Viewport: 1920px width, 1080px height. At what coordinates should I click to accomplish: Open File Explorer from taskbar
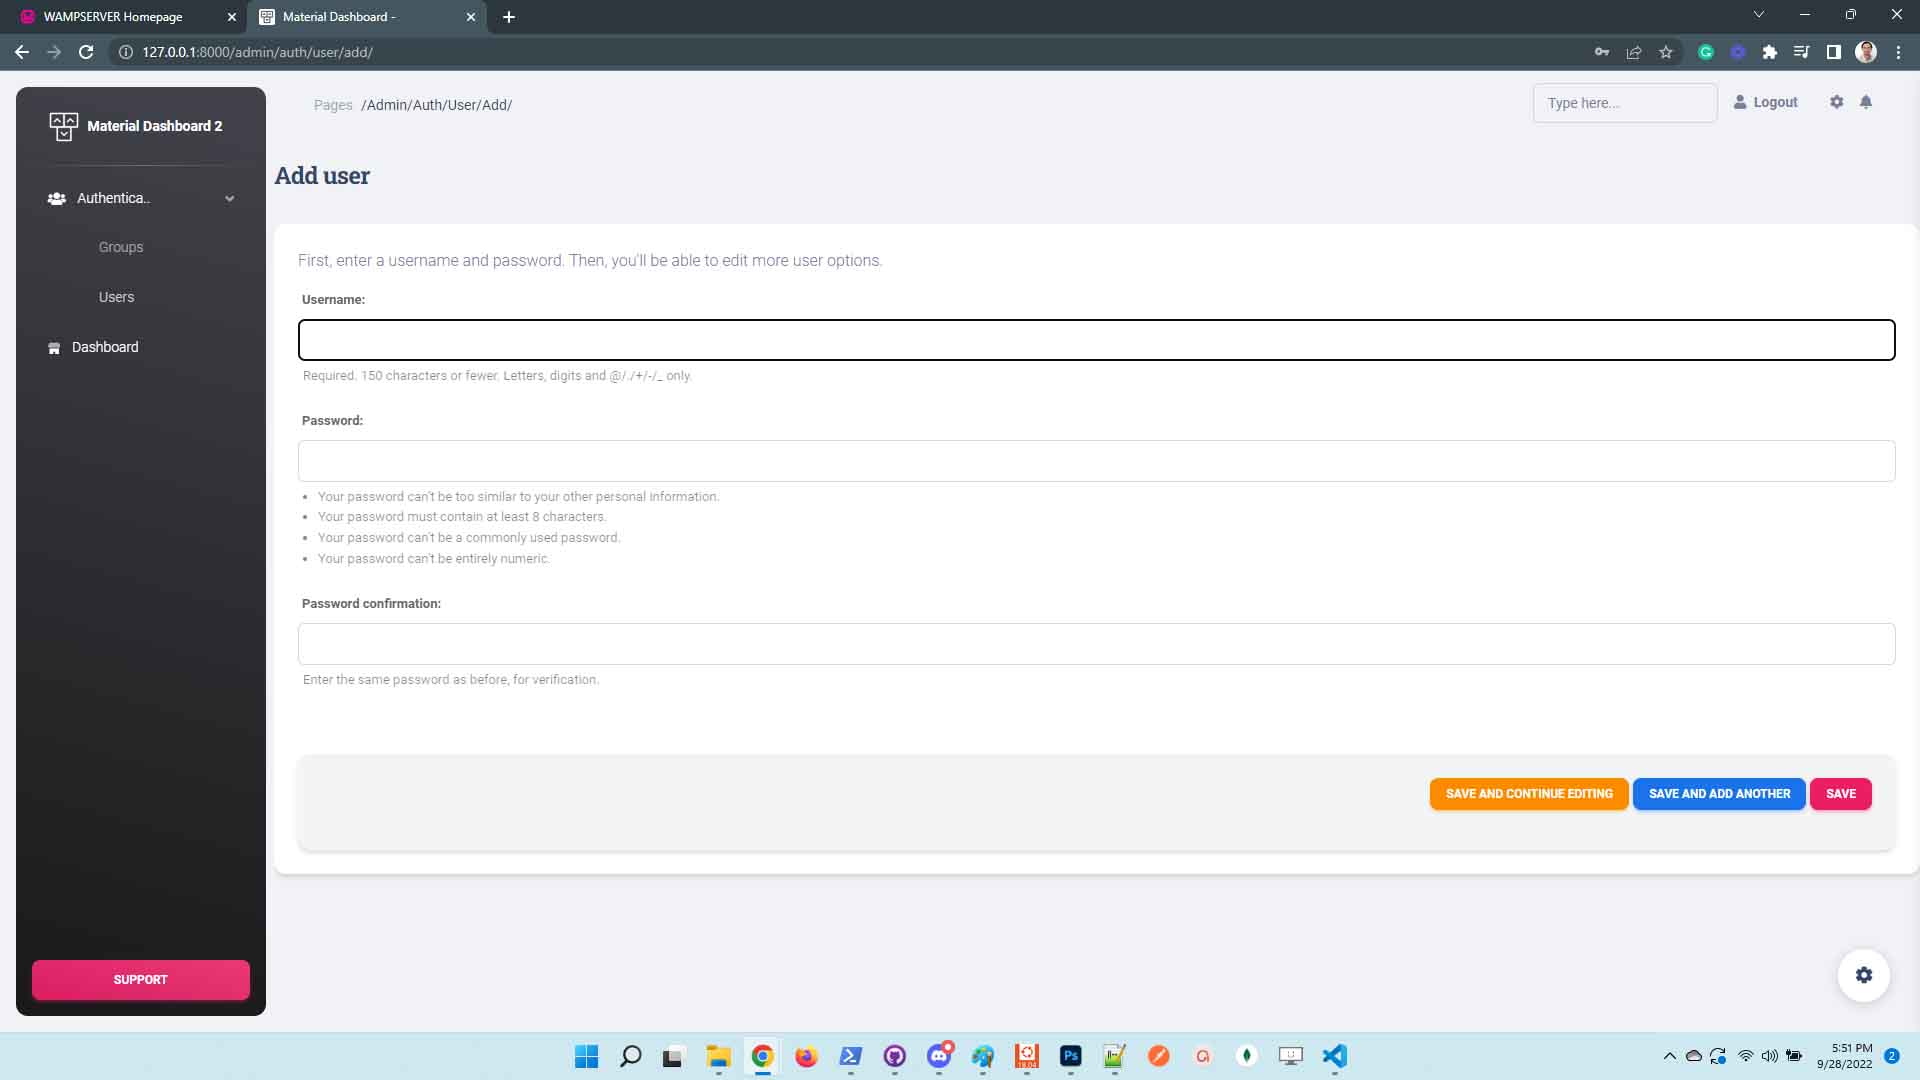(719, 1056)
